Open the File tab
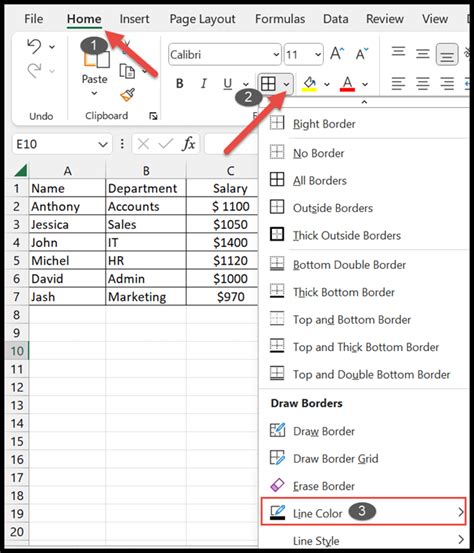Image resolution: width=474 pixels, height=553 pixels. pyautogui.click(x=34, y=19)
